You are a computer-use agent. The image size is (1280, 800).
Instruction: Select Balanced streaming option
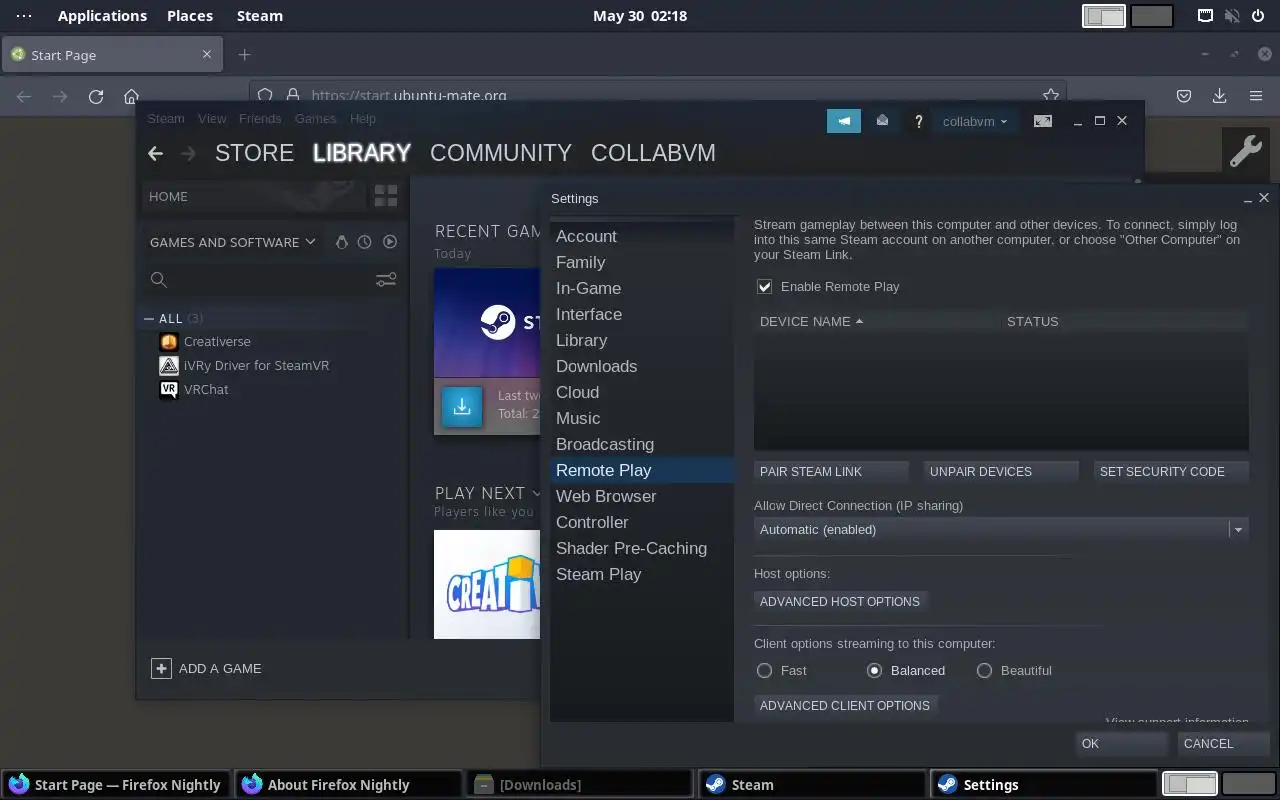874,670
